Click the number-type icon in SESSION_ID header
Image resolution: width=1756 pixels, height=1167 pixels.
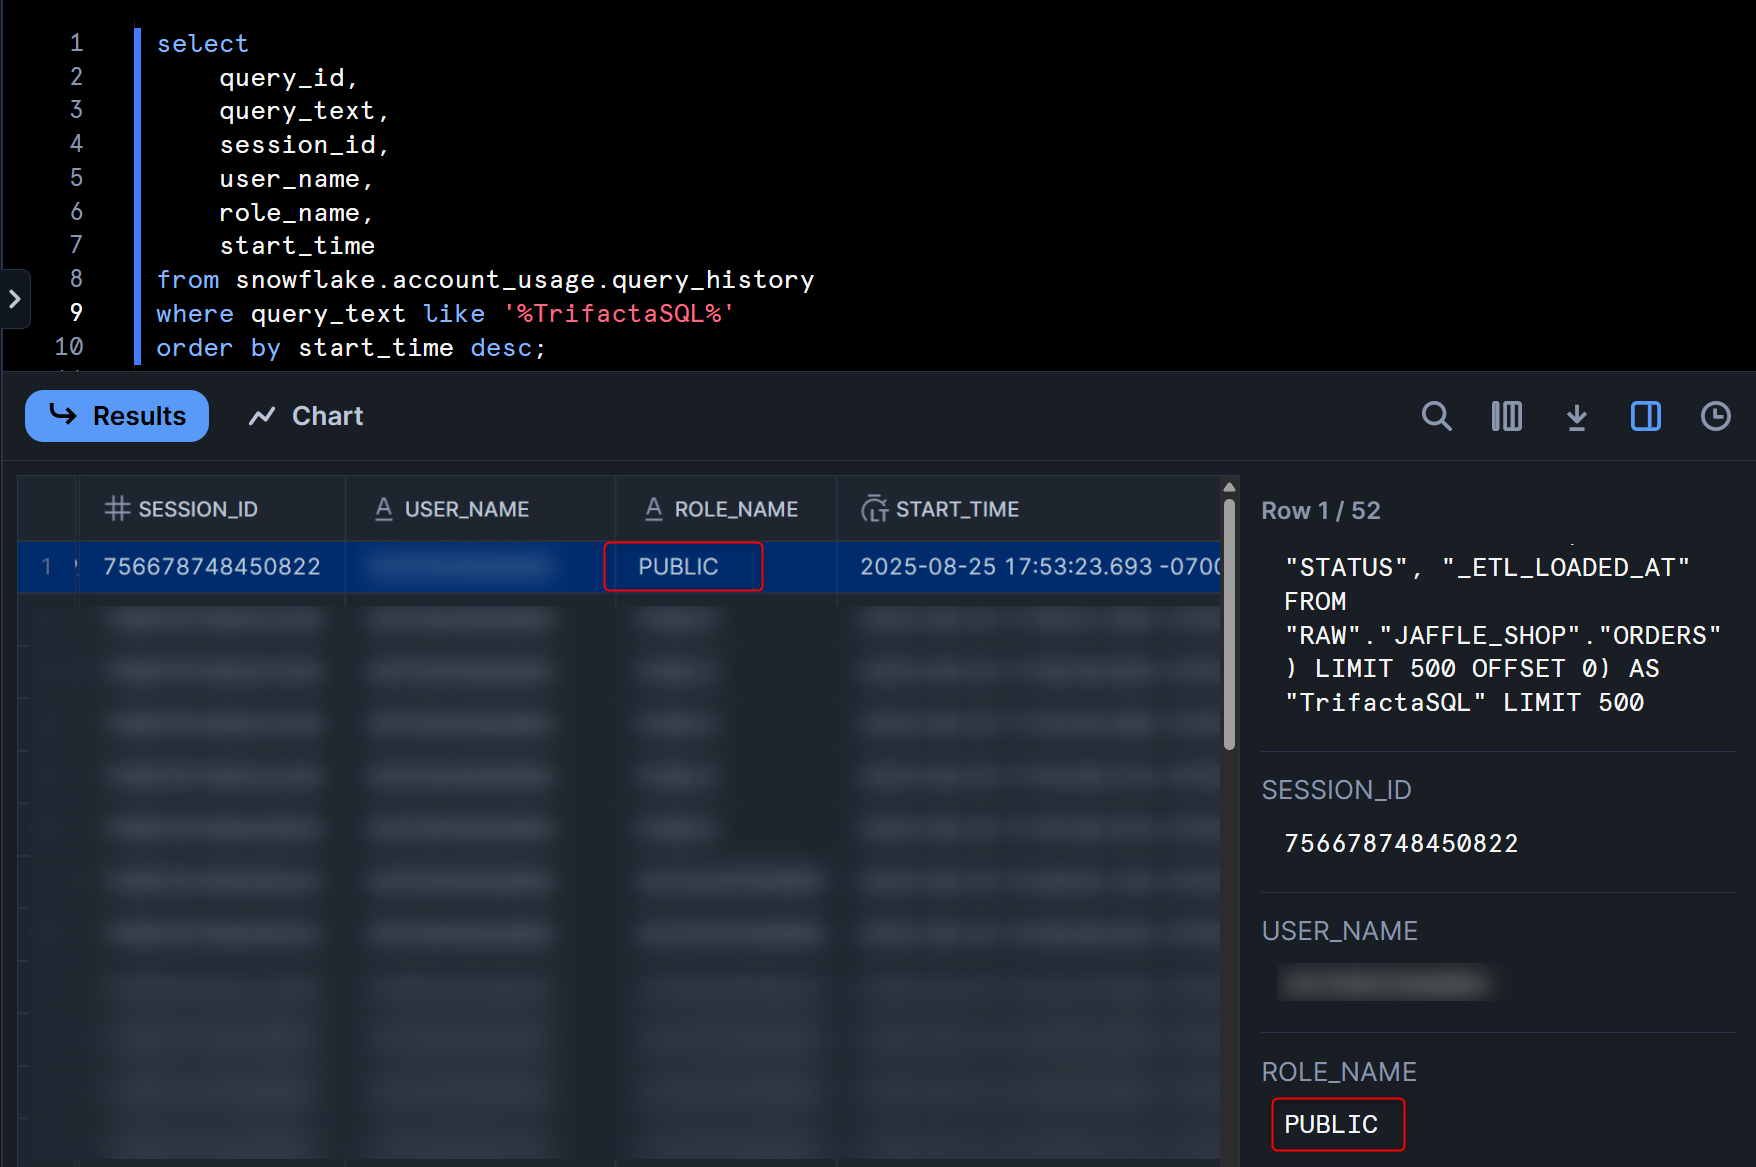tap(118, 509)
